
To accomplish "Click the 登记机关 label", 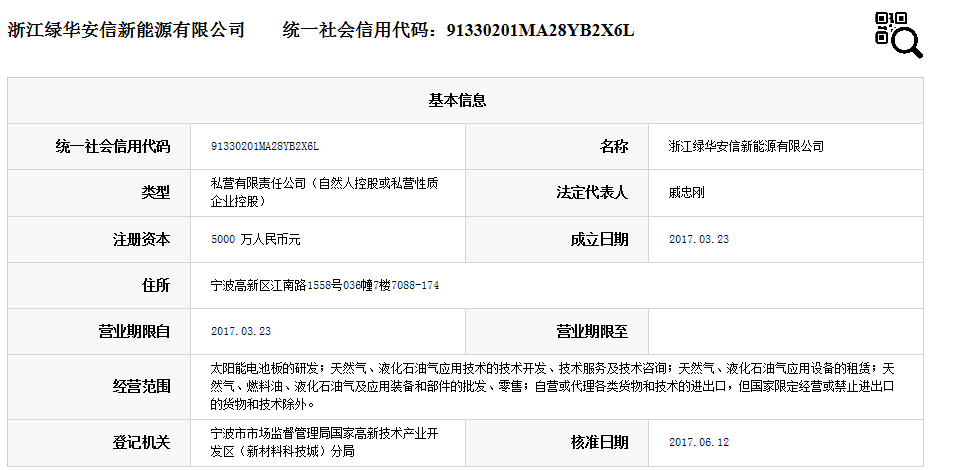I will click(142, 443).
